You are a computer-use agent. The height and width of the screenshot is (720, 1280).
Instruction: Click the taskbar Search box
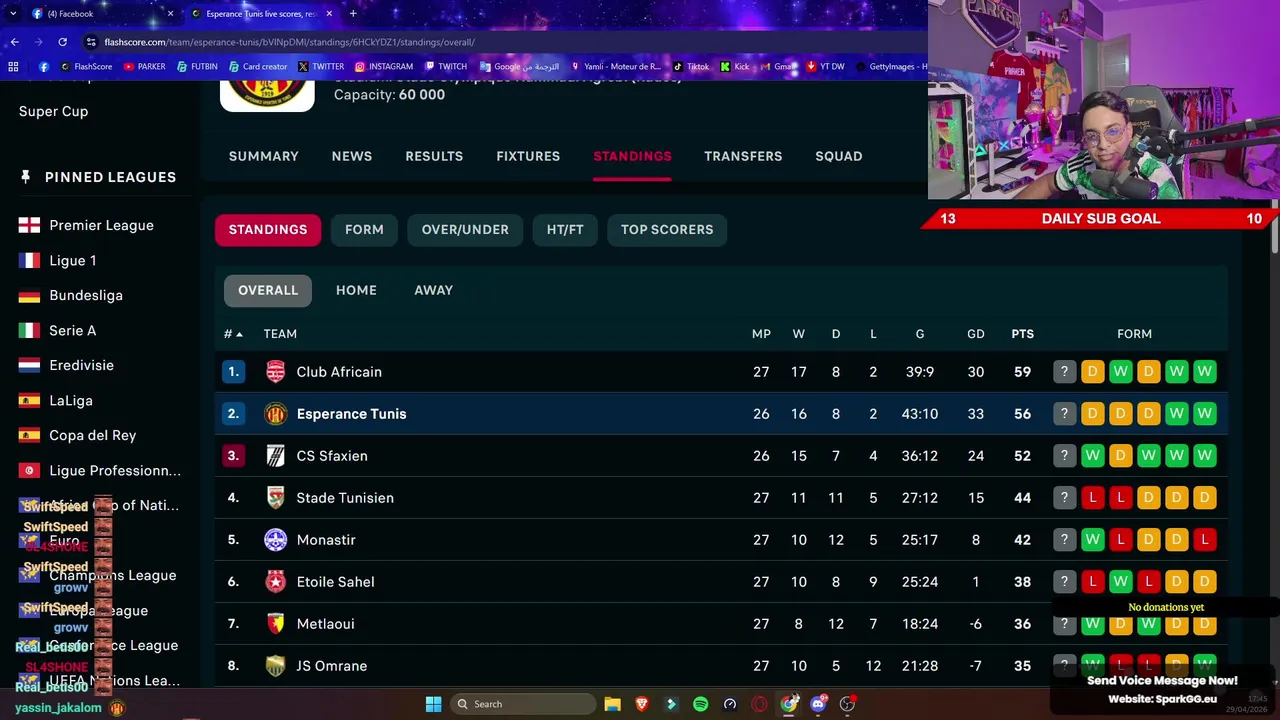point(522,704)
